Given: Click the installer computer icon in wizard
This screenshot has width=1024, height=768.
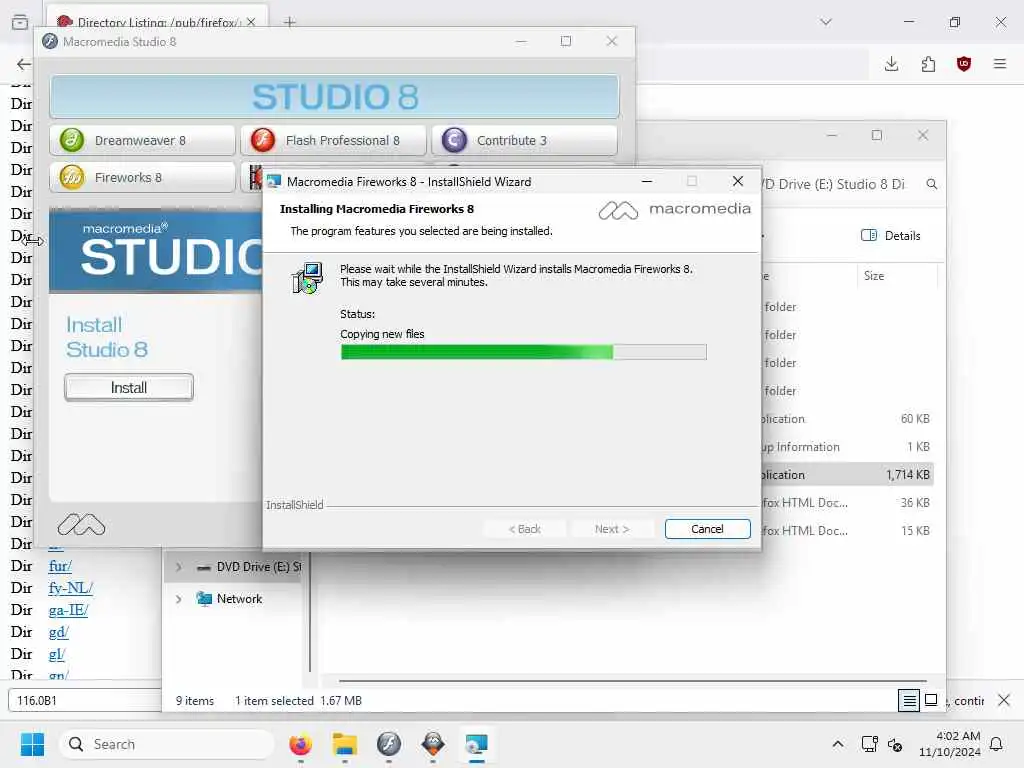Looking at the screenshot, I should (x=307, y=278).
